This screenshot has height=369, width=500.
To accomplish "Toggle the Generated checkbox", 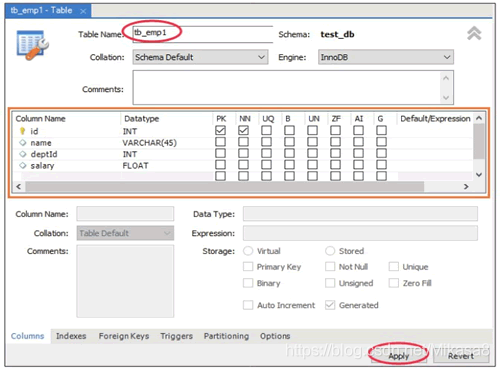I will (x=330, y=305).
